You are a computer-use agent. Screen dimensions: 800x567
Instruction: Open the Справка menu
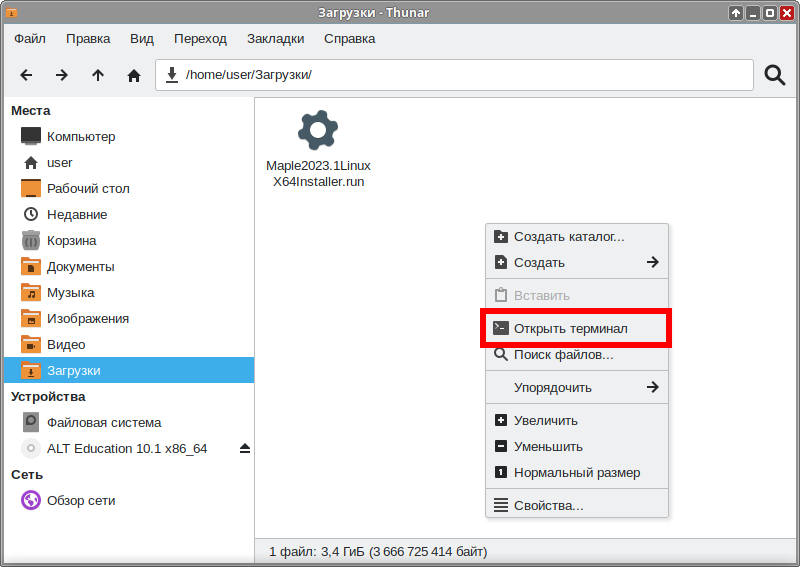349,39
